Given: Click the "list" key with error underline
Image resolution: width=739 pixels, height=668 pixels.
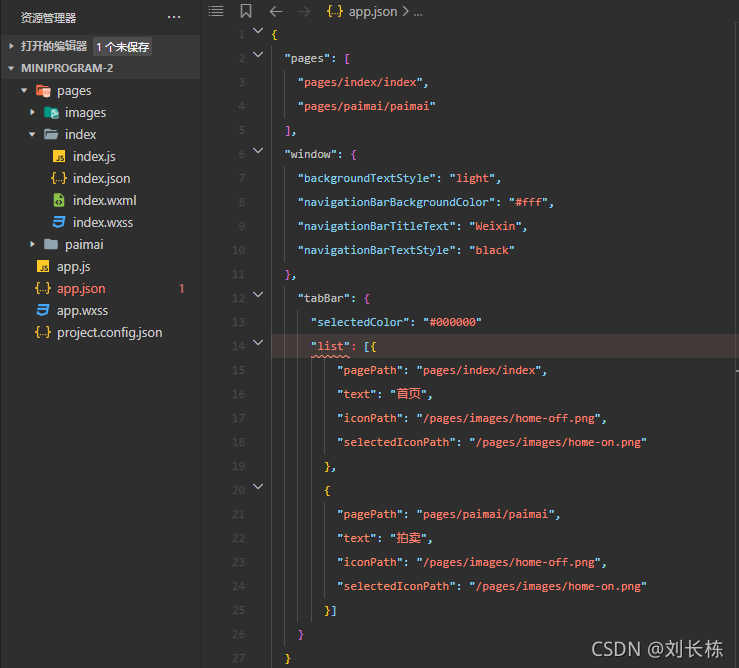Looking at the screenshot, I should tap(330, 346).
